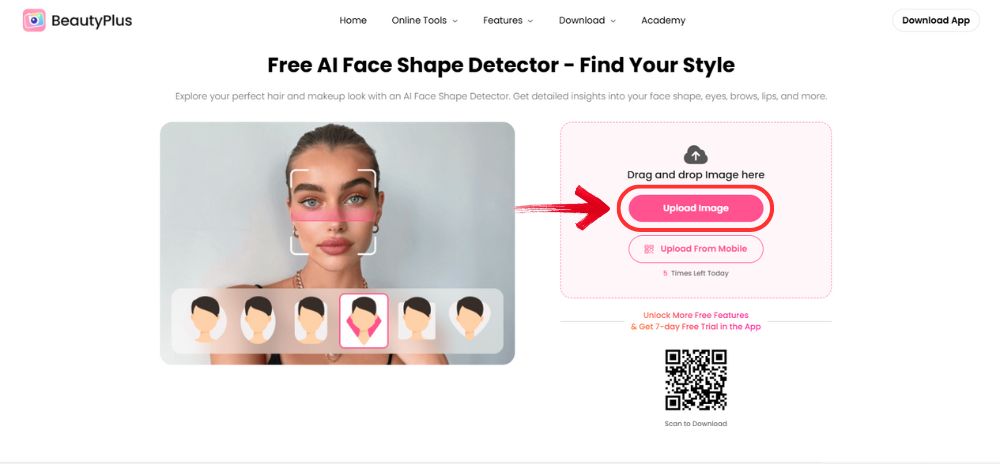The width and height of the screenshot is (1000, 470).
Task: Open the Home menu item
Action: 353,20
